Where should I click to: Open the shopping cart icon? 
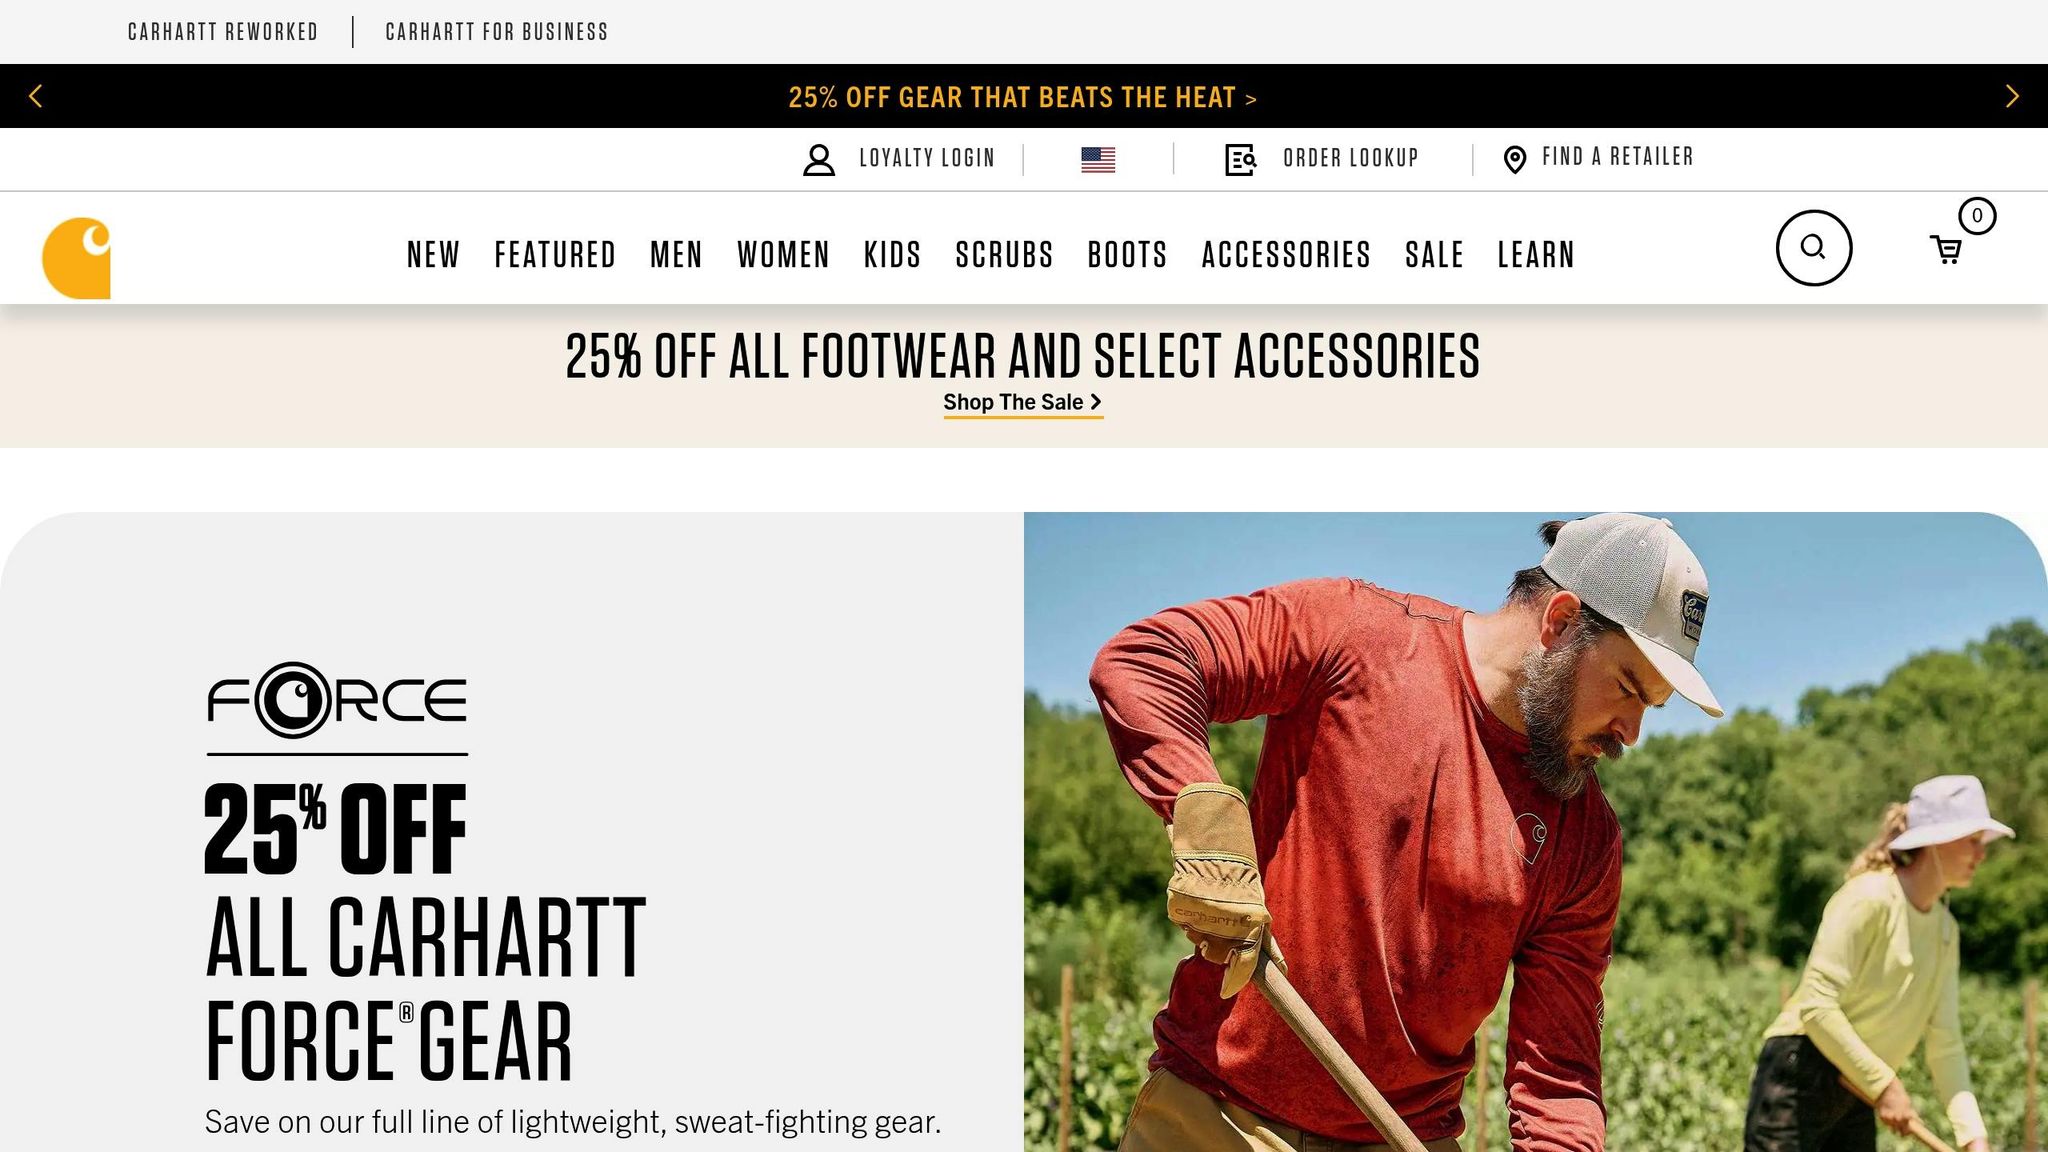coord(1946,250)
